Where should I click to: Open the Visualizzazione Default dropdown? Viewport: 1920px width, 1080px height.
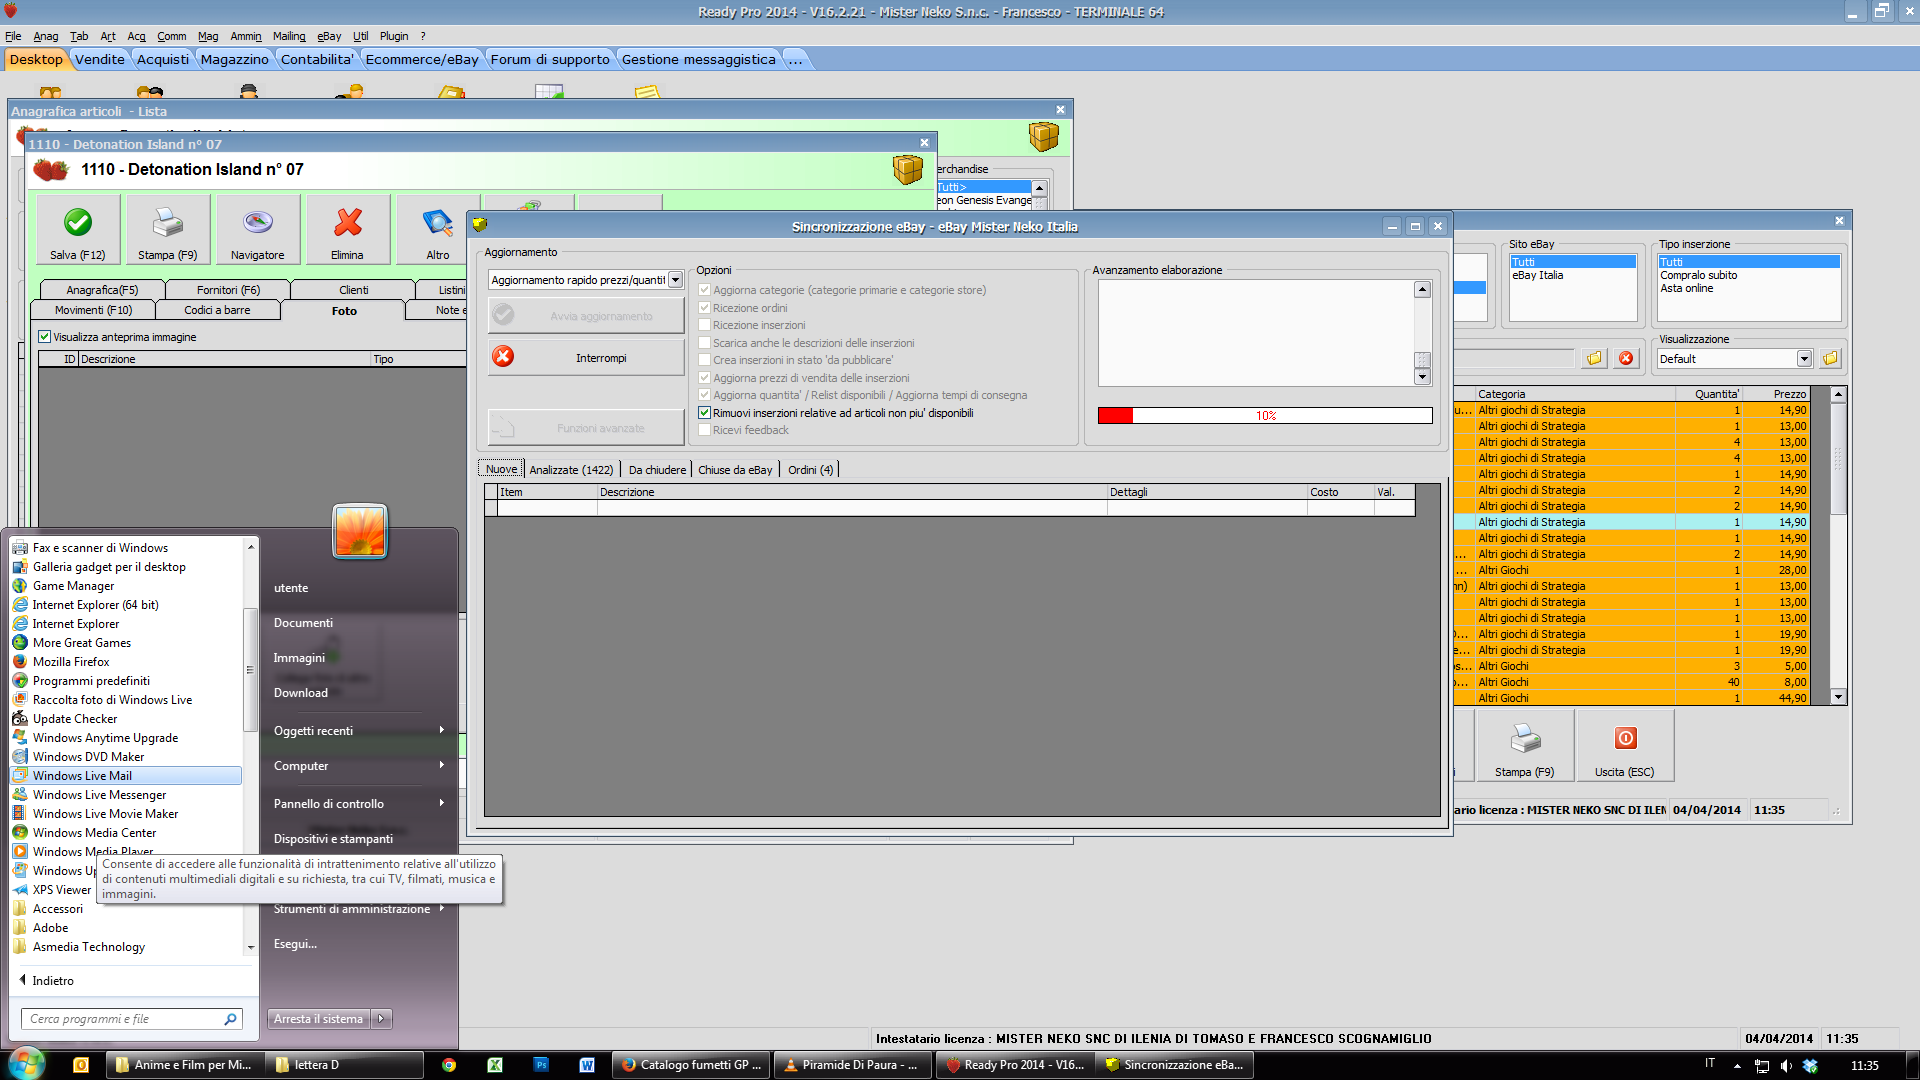click(x=1804, y=359)
